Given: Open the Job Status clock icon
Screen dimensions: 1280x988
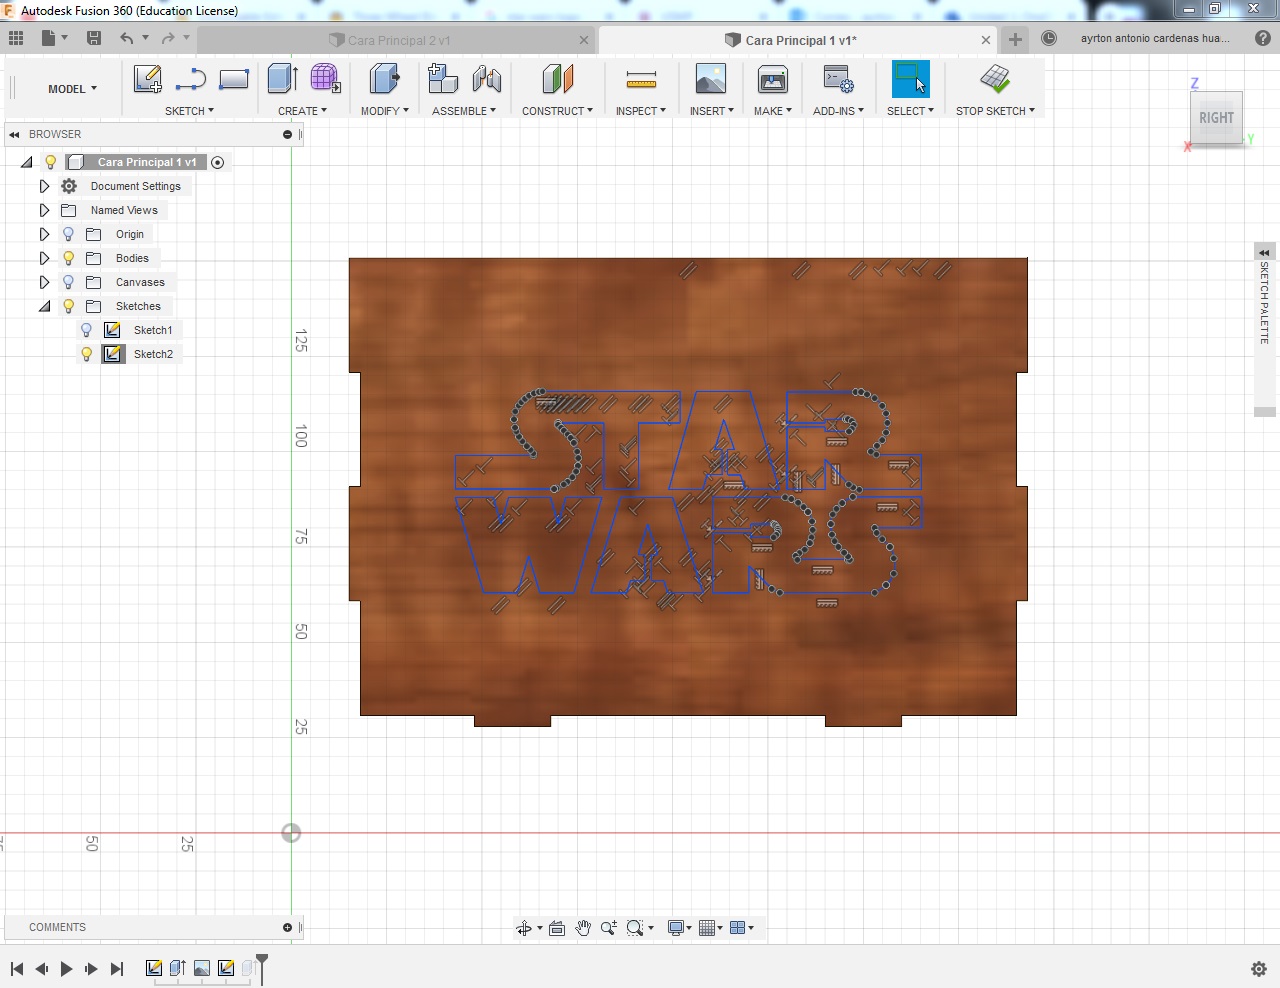Looking at the screenshot, I should (1049, 38).
